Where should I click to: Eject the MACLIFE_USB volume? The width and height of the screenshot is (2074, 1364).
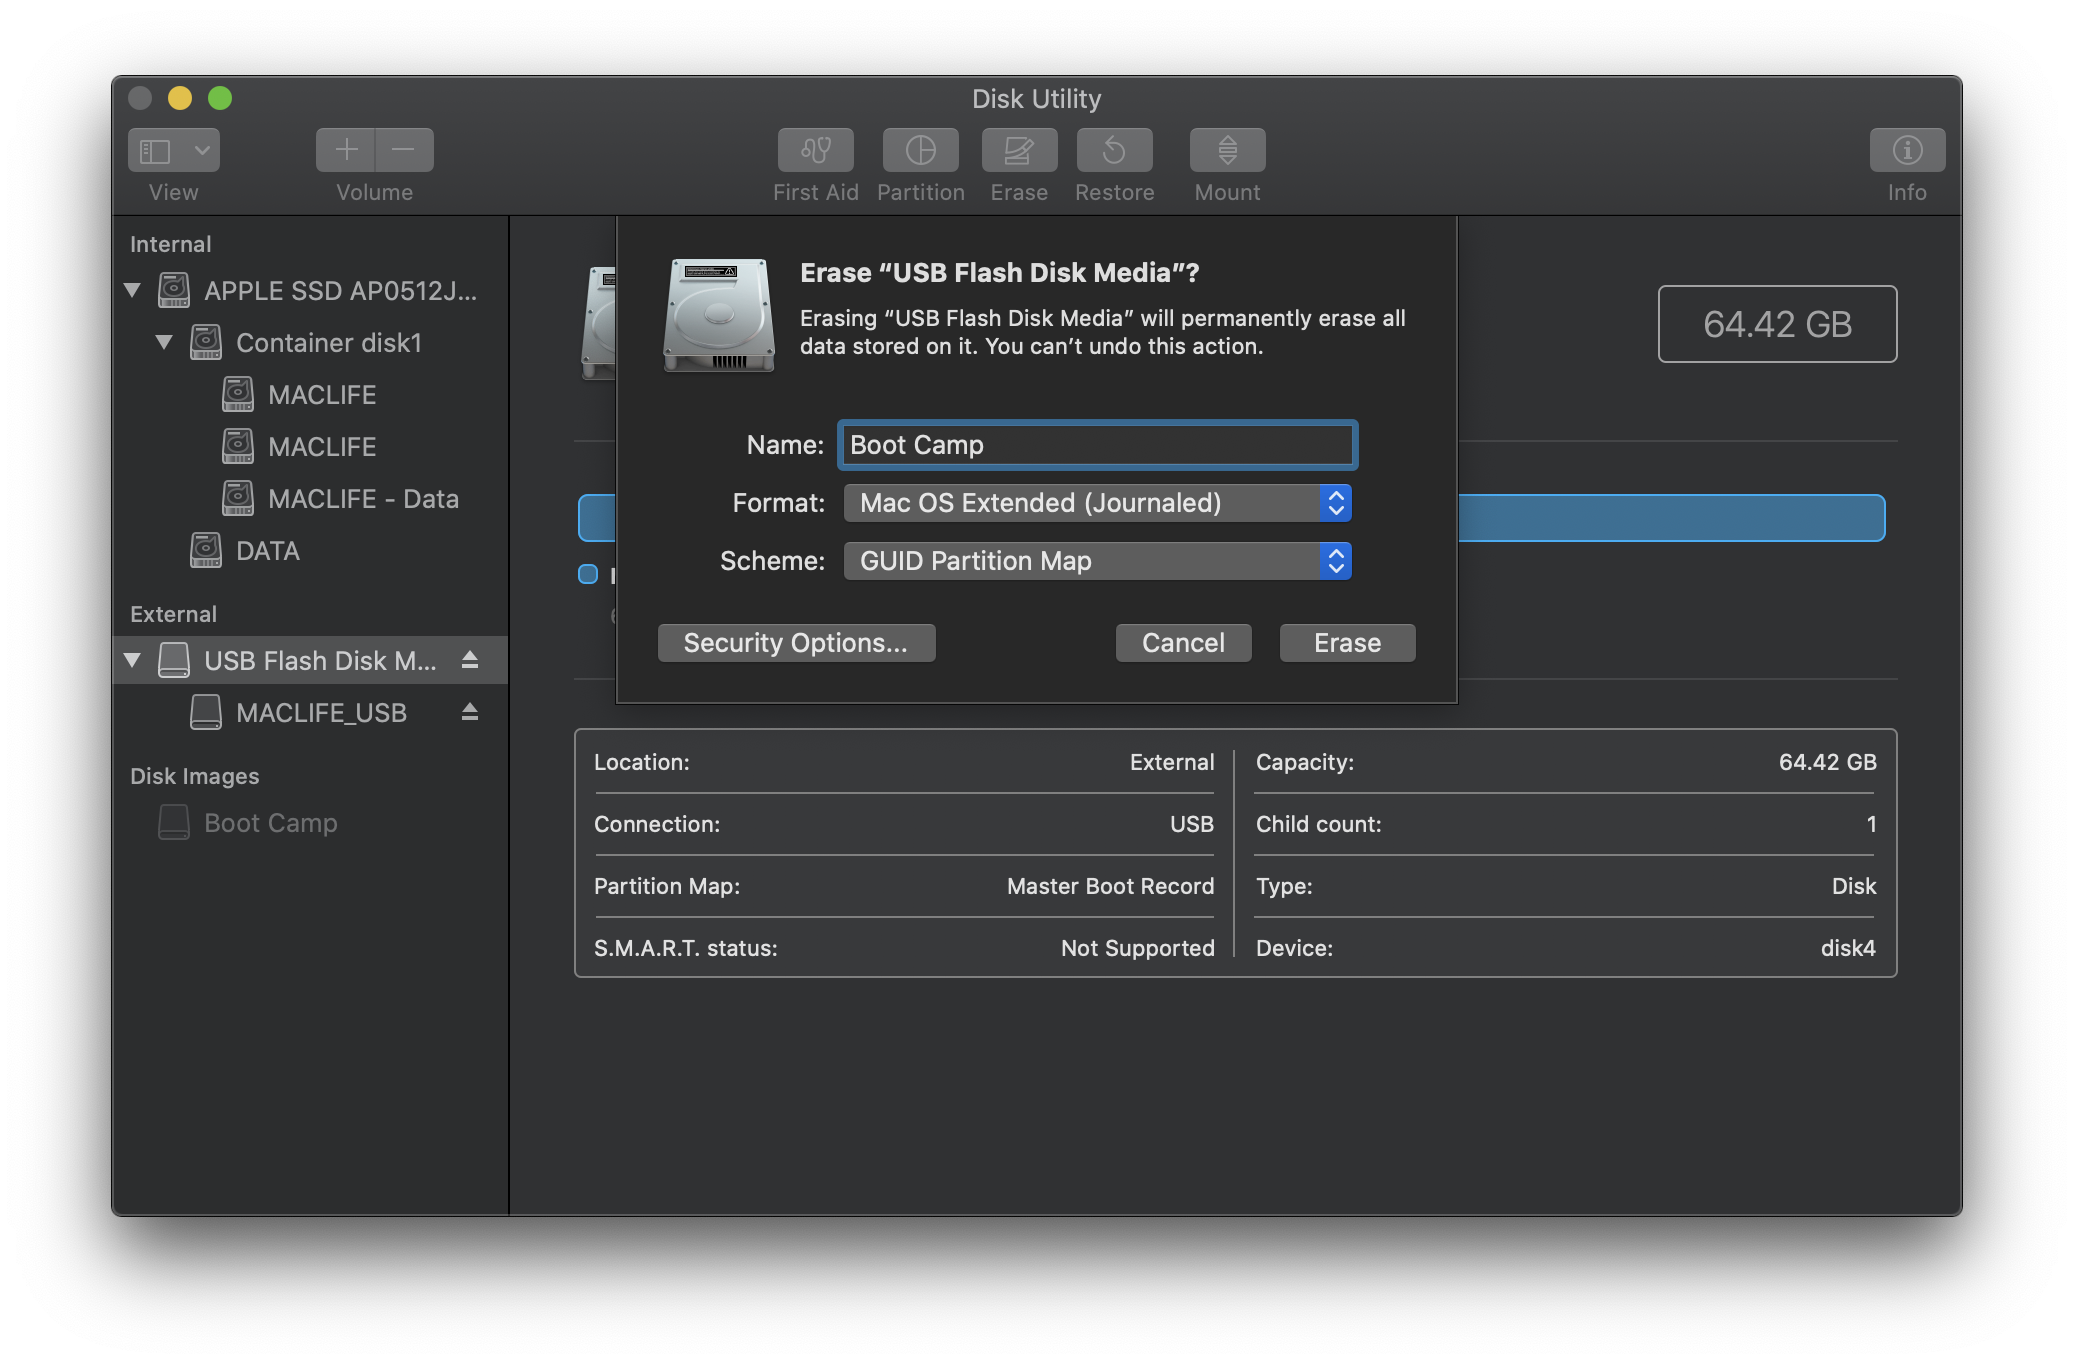pos(470,712)
